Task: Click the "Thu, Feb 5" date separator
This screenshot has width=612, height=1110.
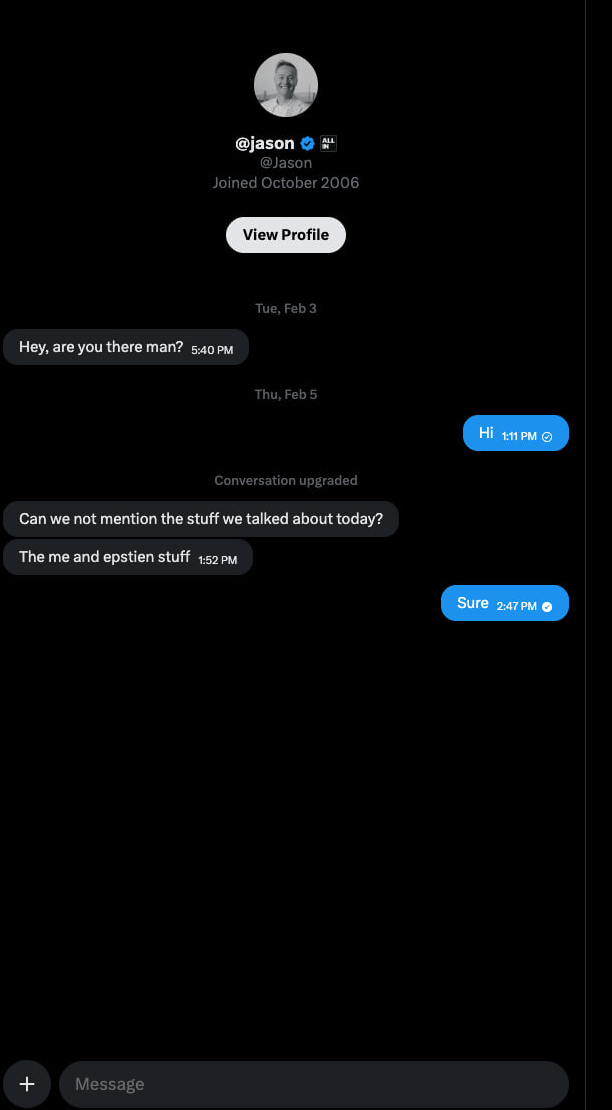Action: click(x=286, y=394)
